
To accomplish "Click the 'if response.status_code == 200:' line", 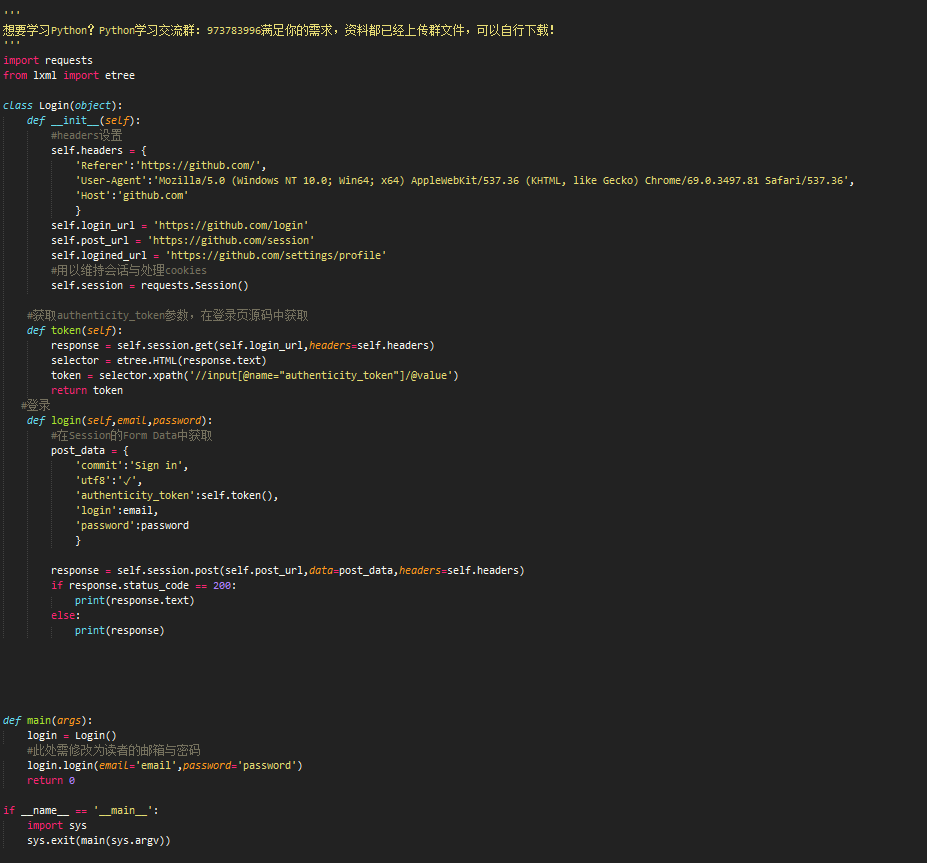I will click(144, 585).
